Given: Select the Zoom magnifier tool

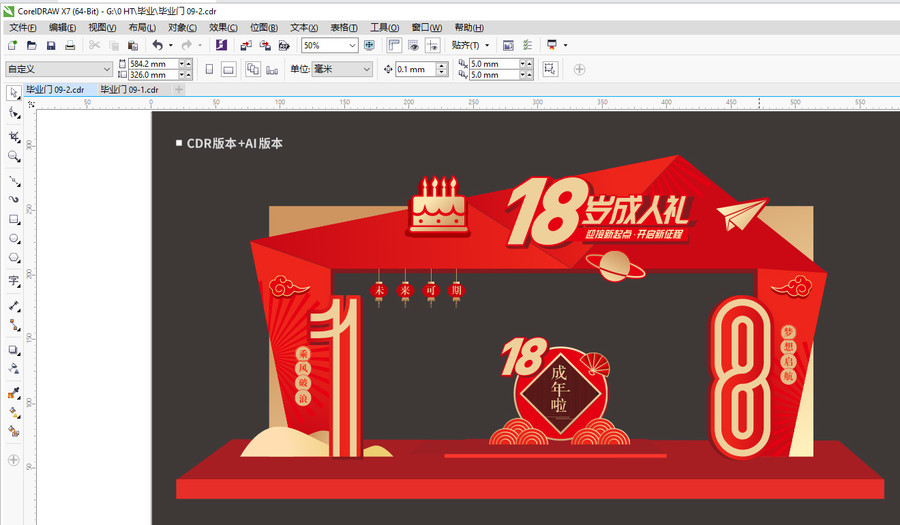Looking at the screenshot, I should coord(14,156).
